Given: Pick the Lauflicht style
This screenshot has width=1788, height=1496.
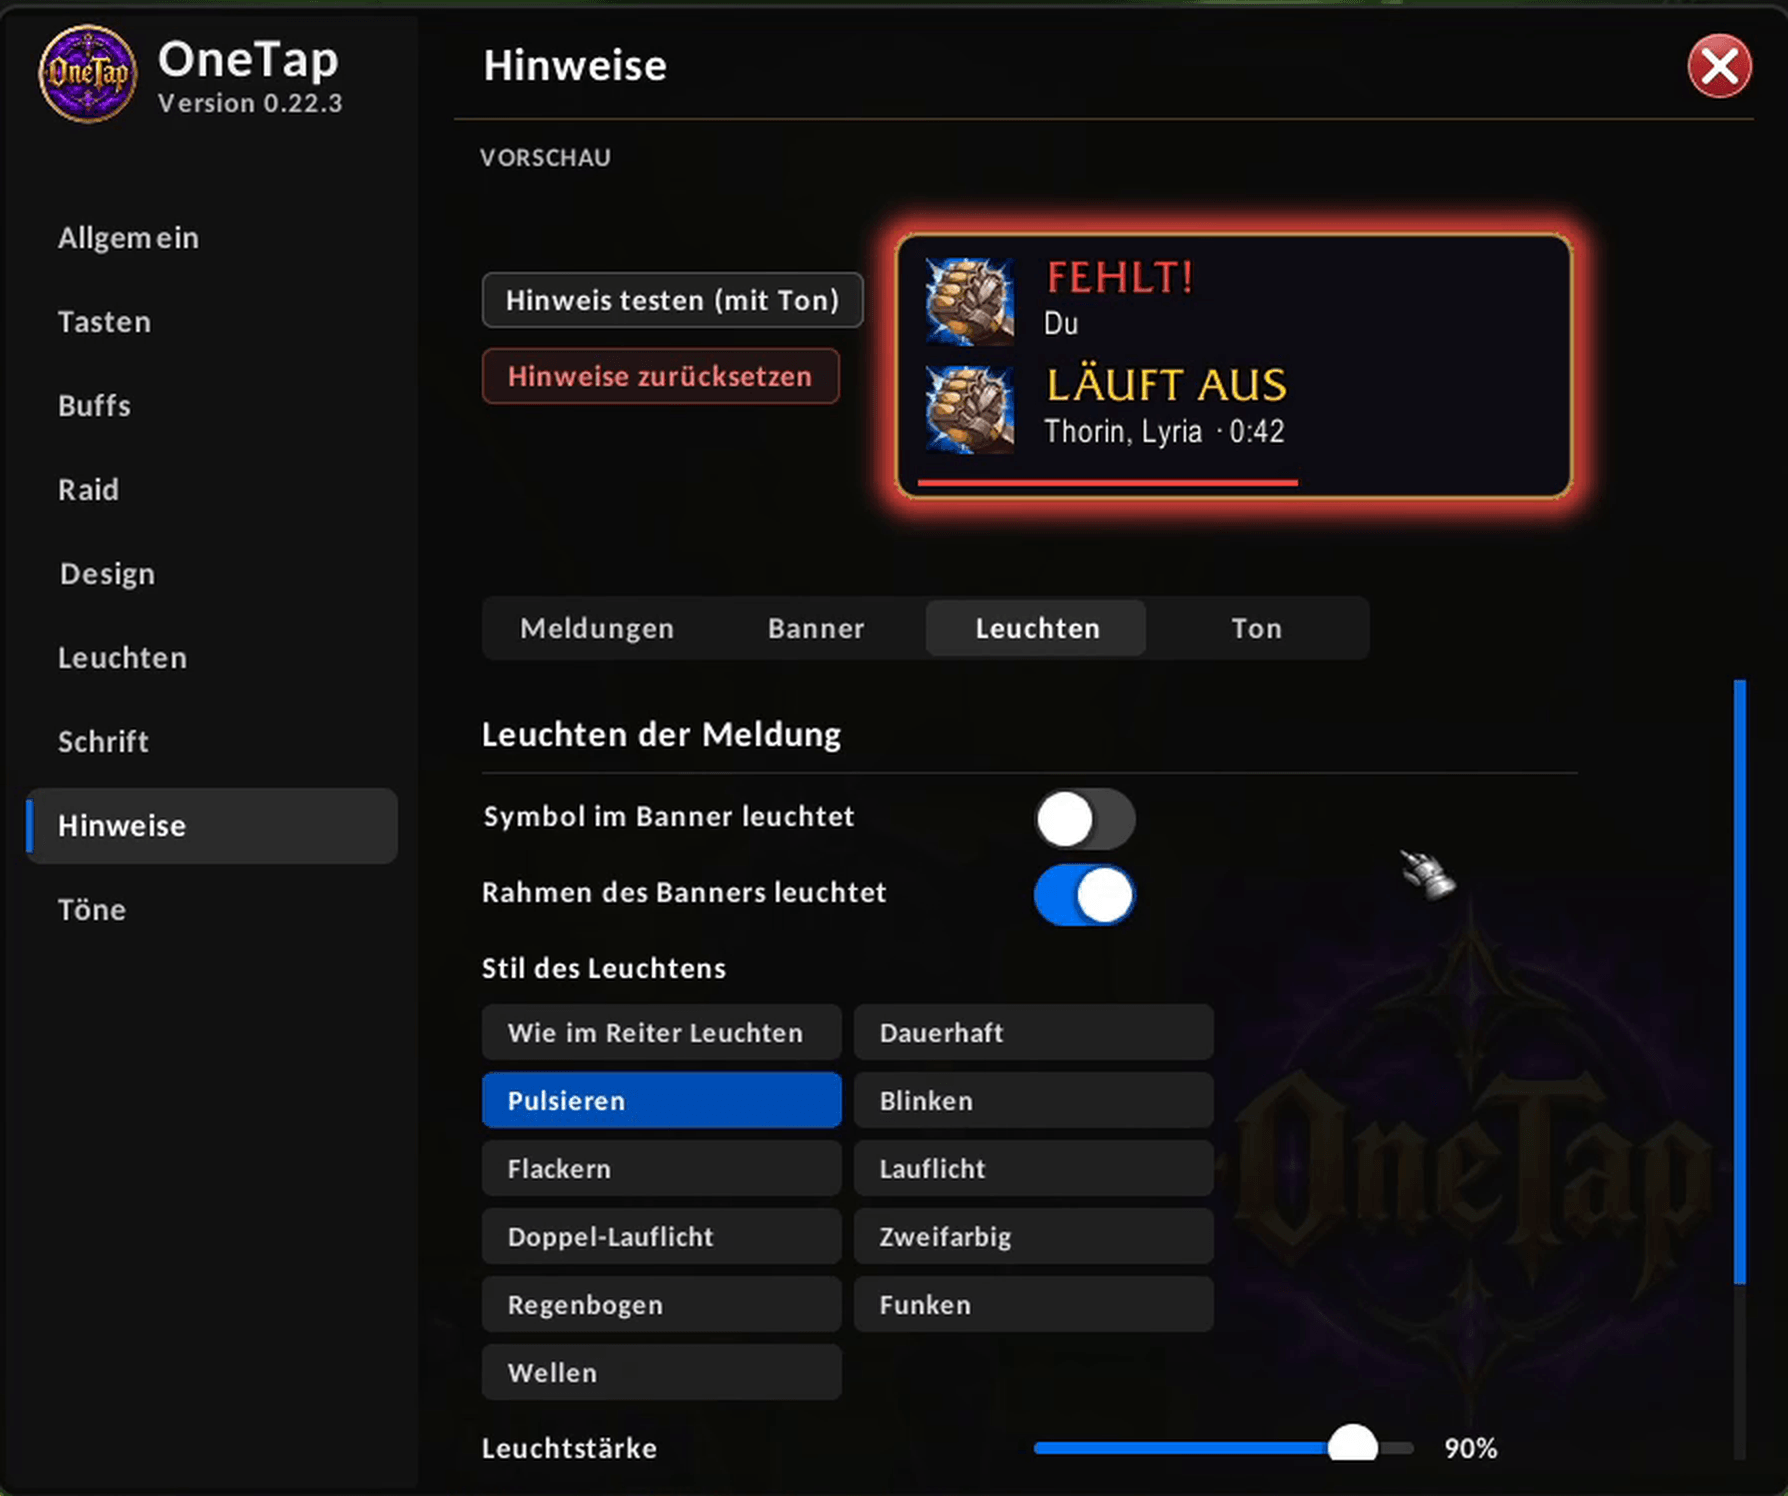Looking at the screenshot, I should pos(1033,1168).
